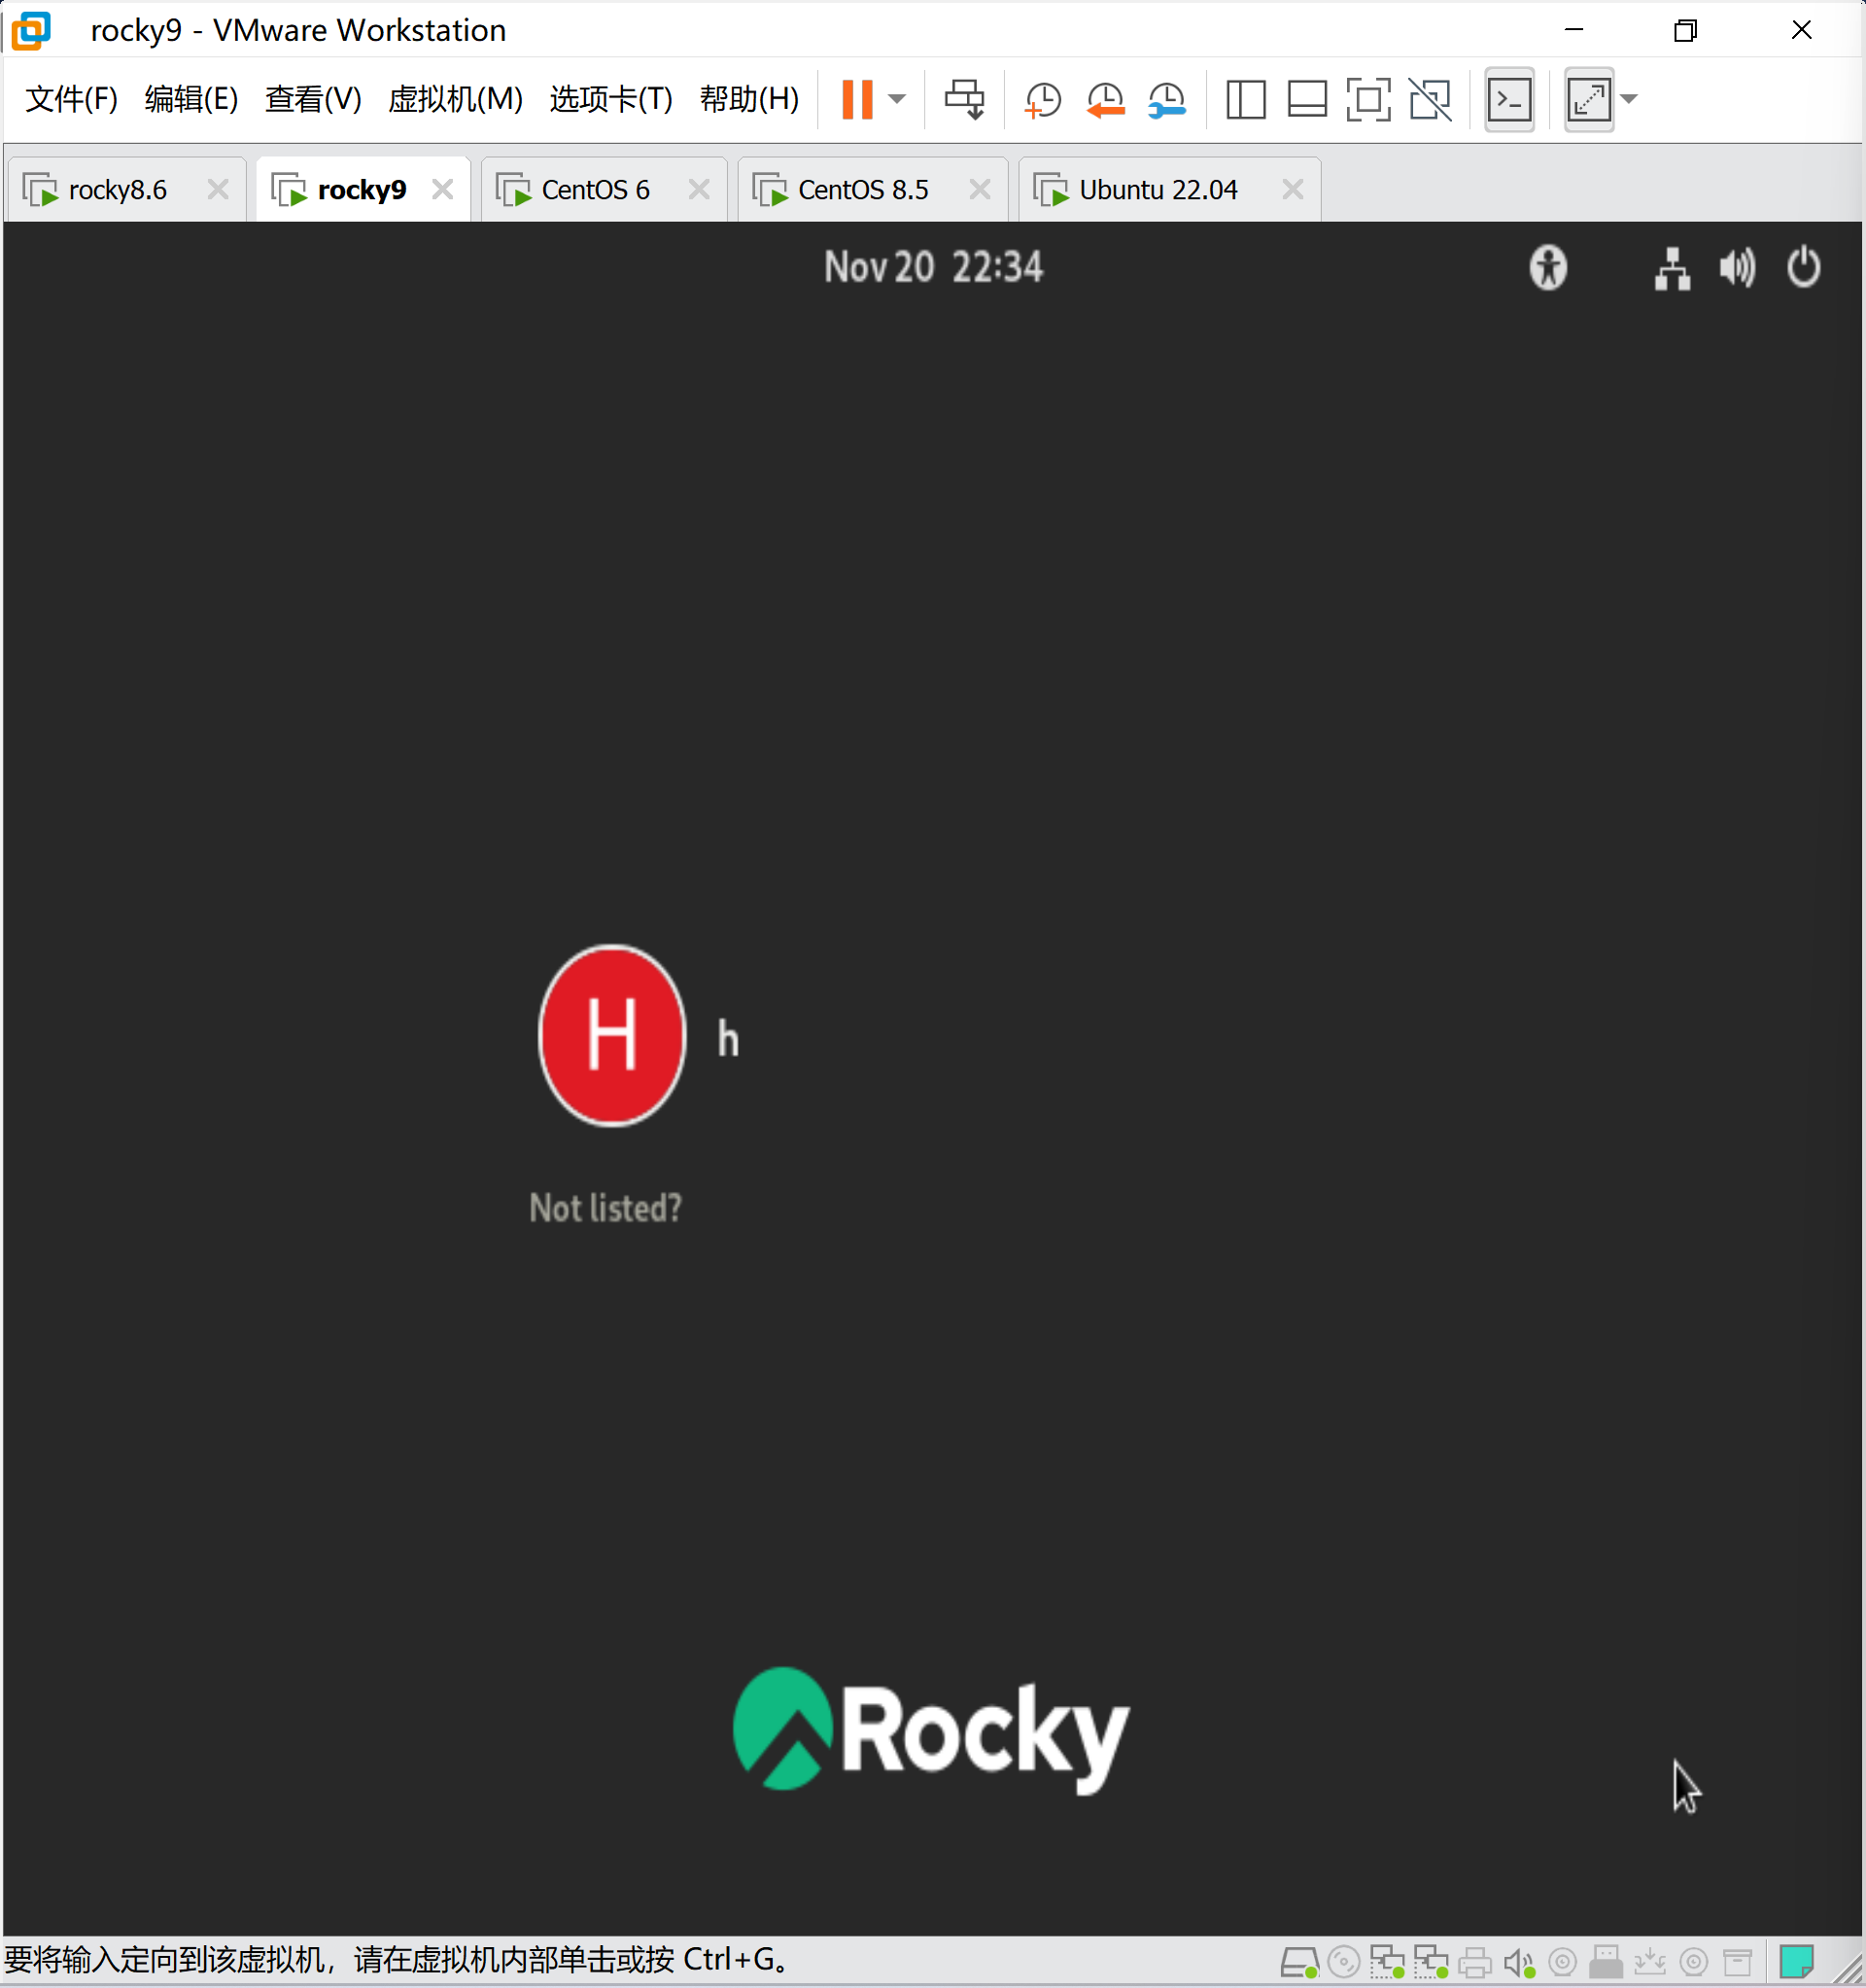Viewport: 1866px width, 1988px height.
Task: Open the console view toolbar button
Action: [1509, 99]
